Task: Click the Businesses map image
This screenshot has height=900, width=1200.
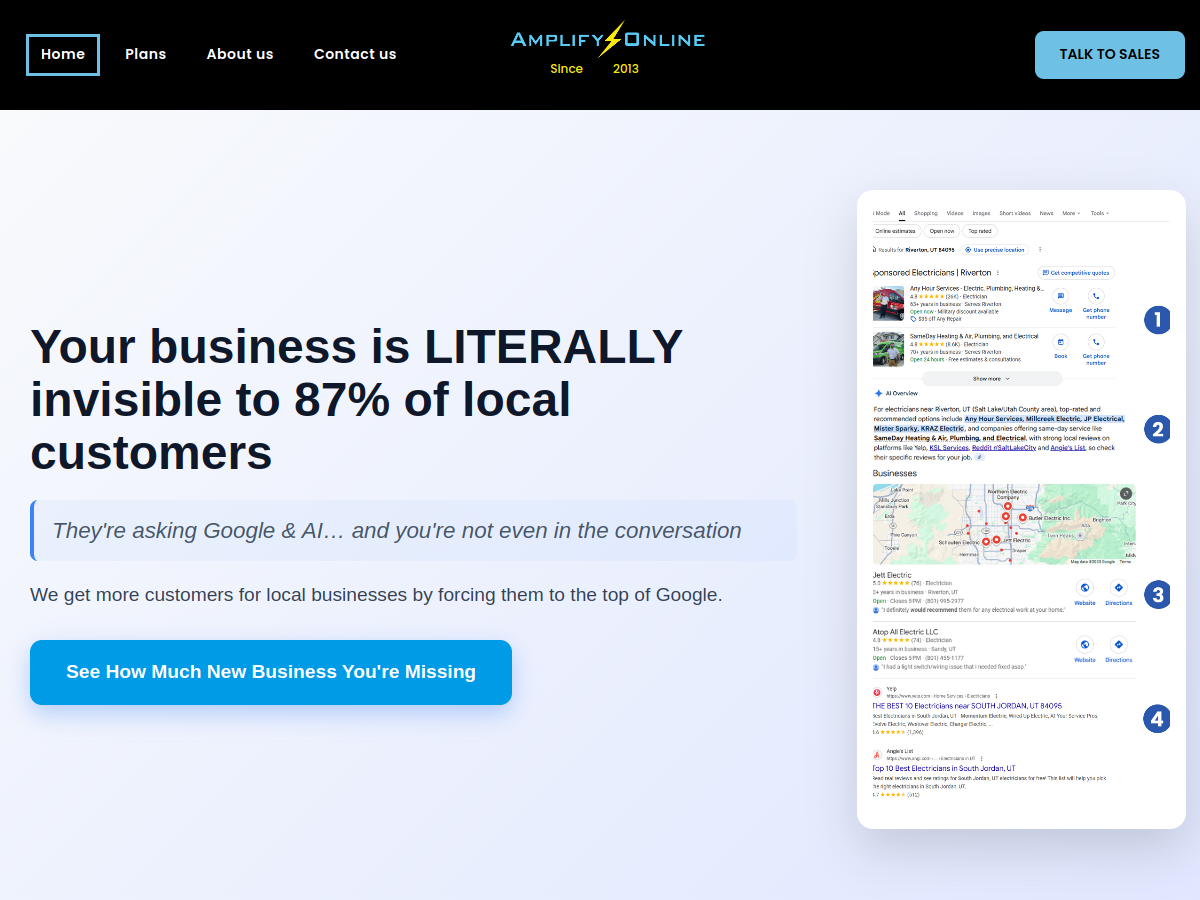Action: tap(1004, 524)
